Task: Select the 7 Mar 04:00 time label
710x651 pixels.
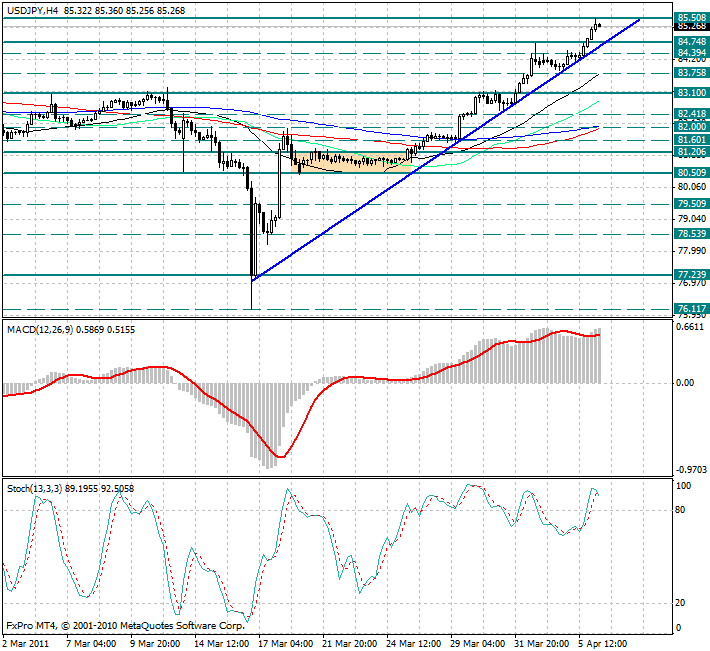Action: 91,644
